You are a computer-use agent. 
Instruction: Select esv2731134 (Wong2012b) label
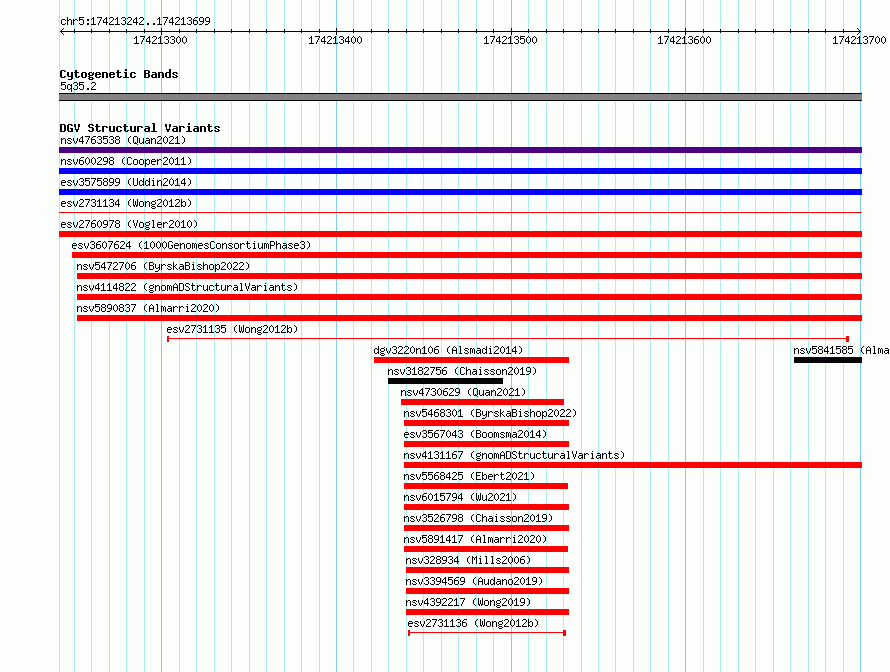126,203
